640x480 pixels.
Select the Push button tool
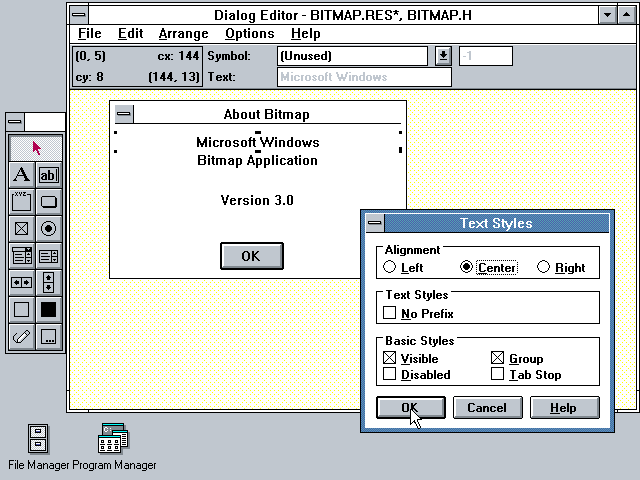[49, 202]
